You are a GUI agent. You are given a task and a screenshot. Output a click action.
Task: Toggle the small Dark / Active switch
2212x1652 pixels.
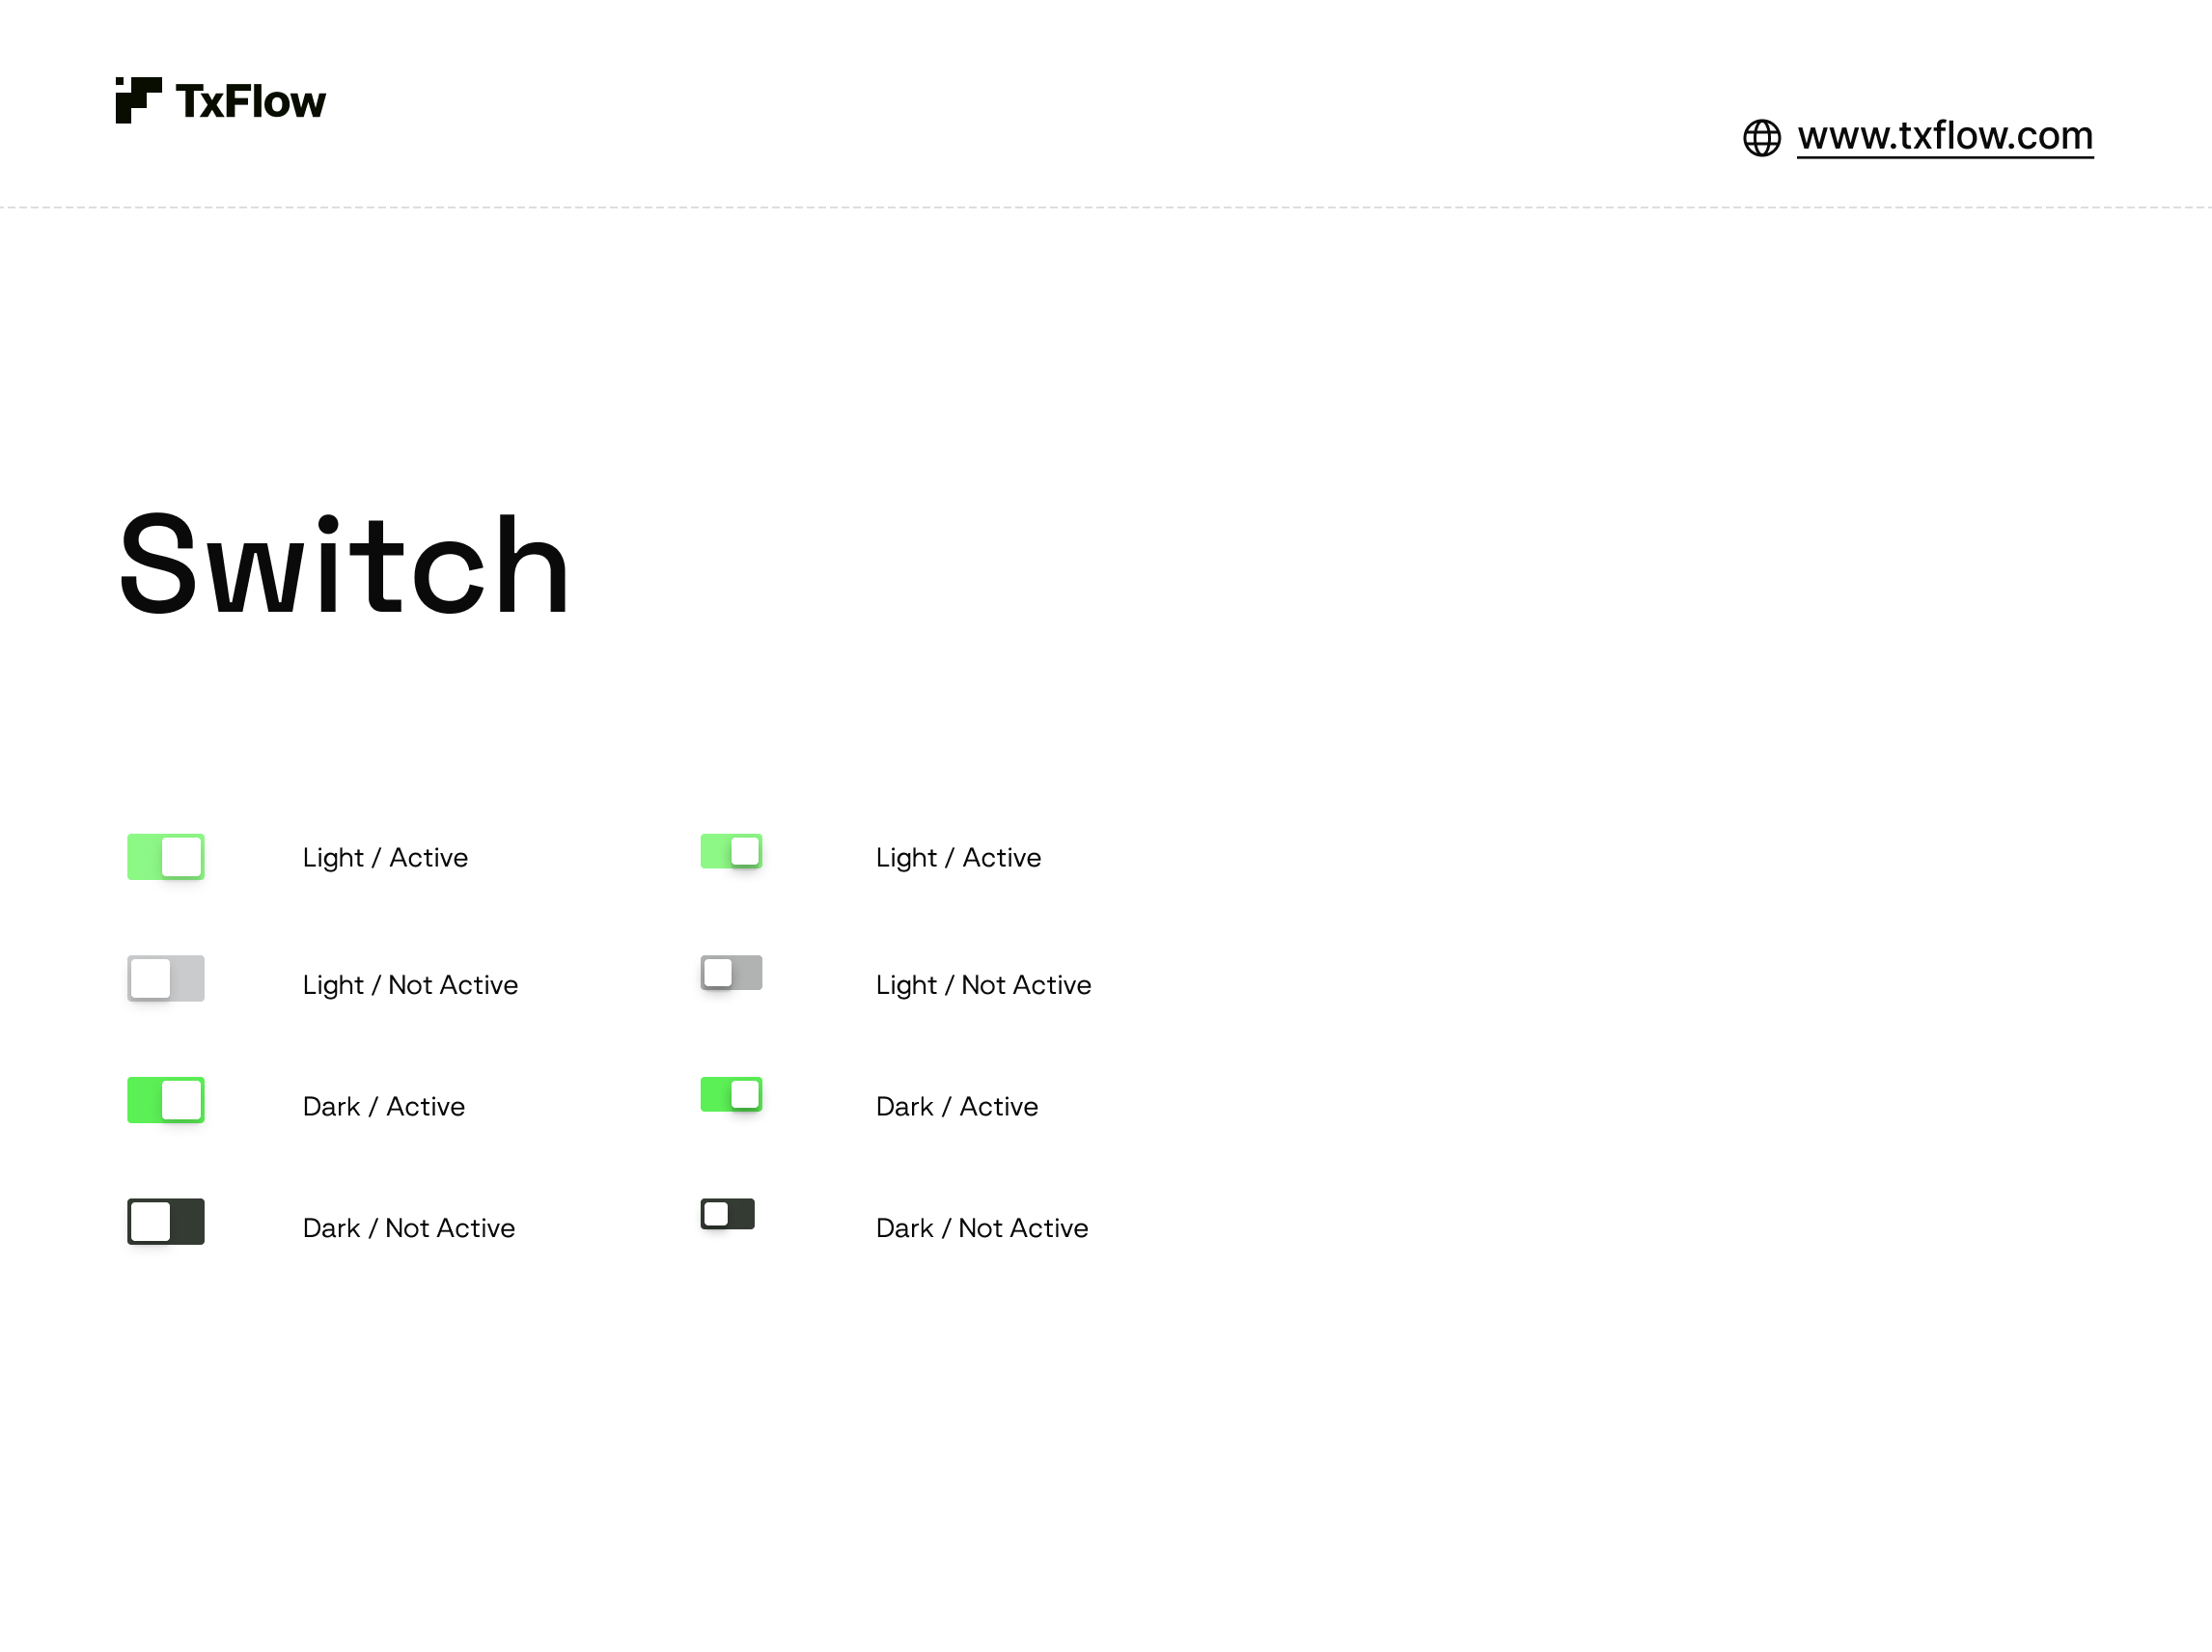731,1095
